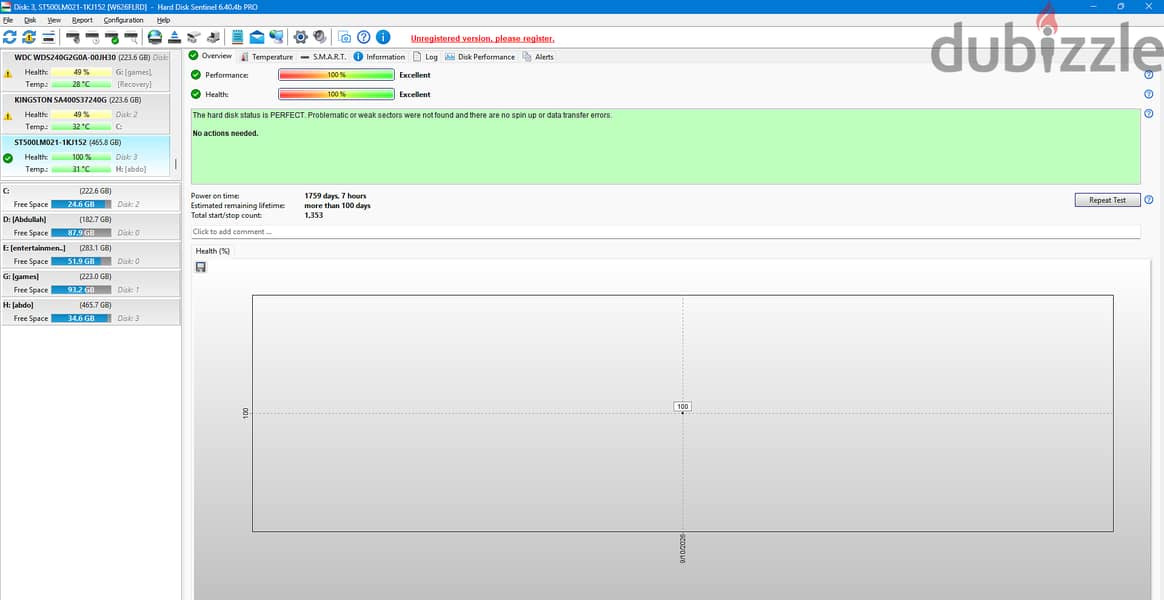Select the H: [abdo] volume entry
The image size is (1164, 600).
91,311
